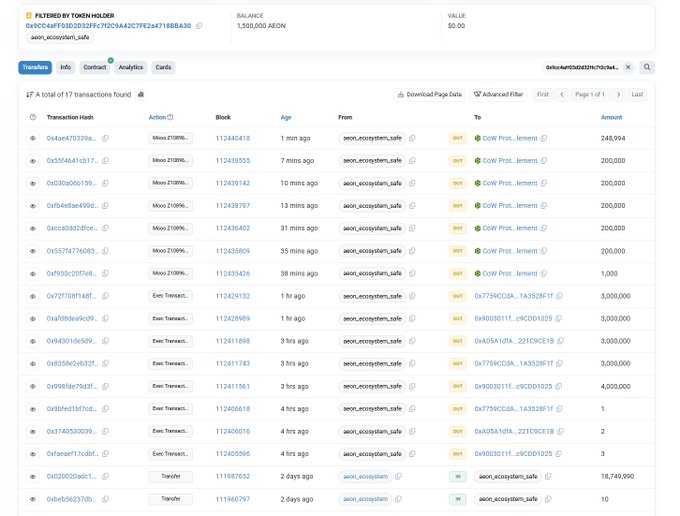
Task: Open the Advanced Filter
Action: 498,95
